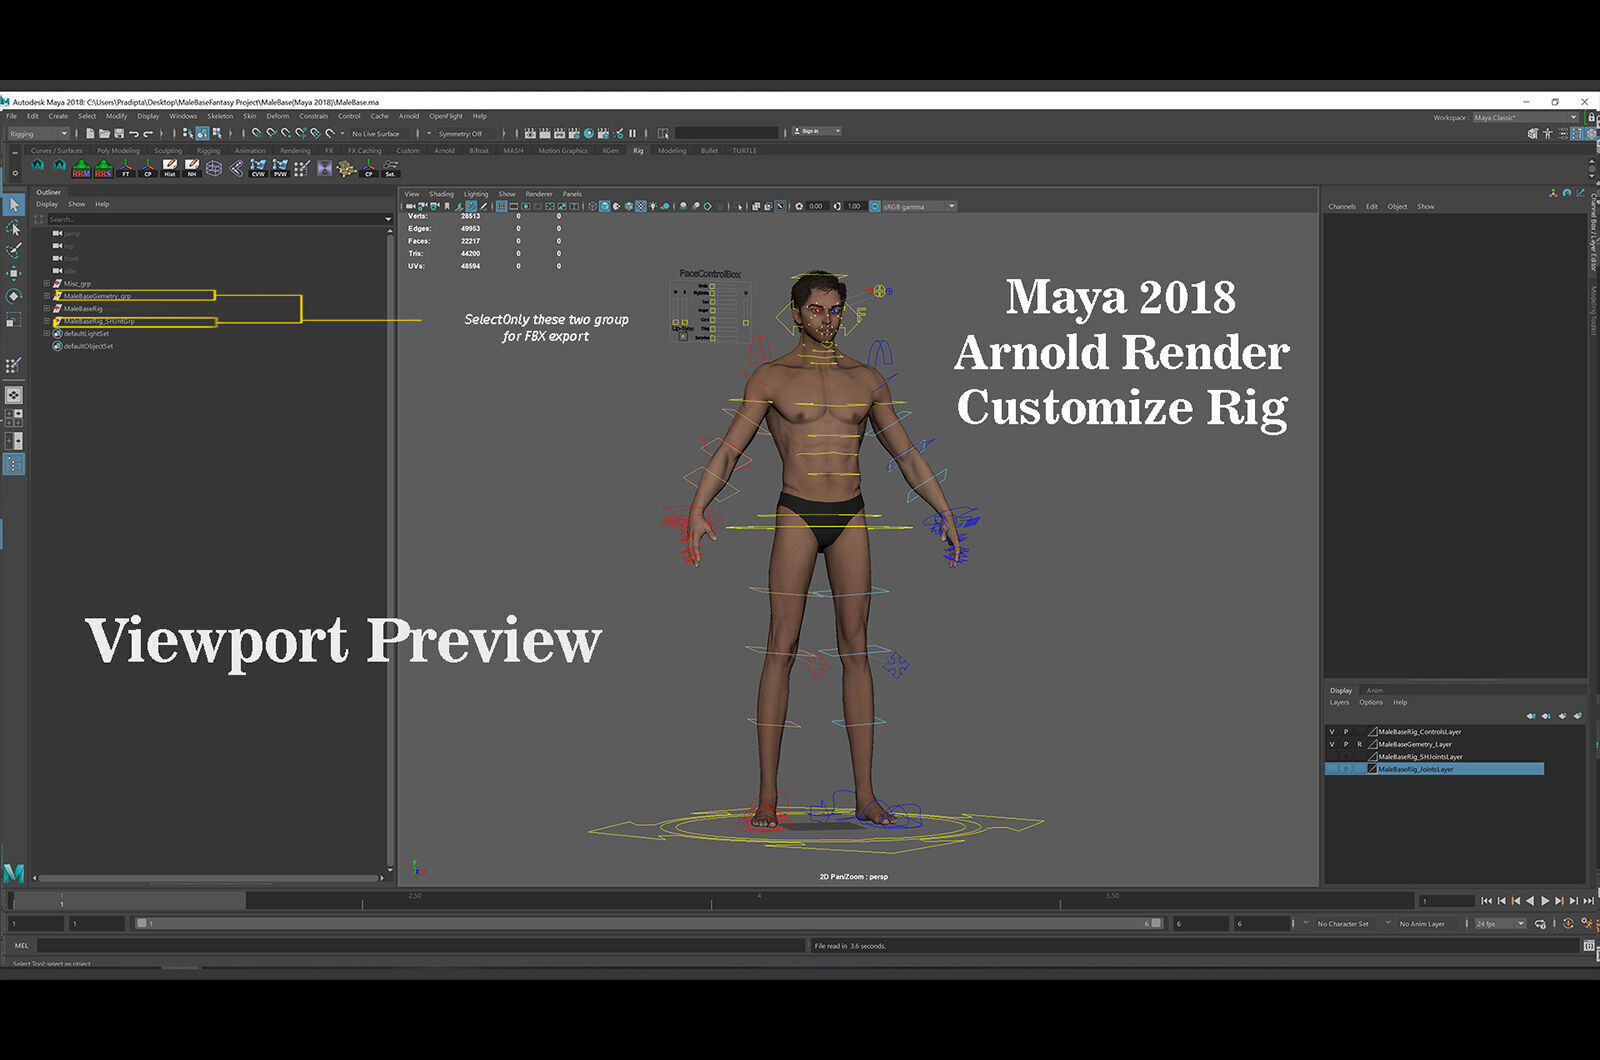Toggle the auto keyframe icon

[x=1568, y=924]
